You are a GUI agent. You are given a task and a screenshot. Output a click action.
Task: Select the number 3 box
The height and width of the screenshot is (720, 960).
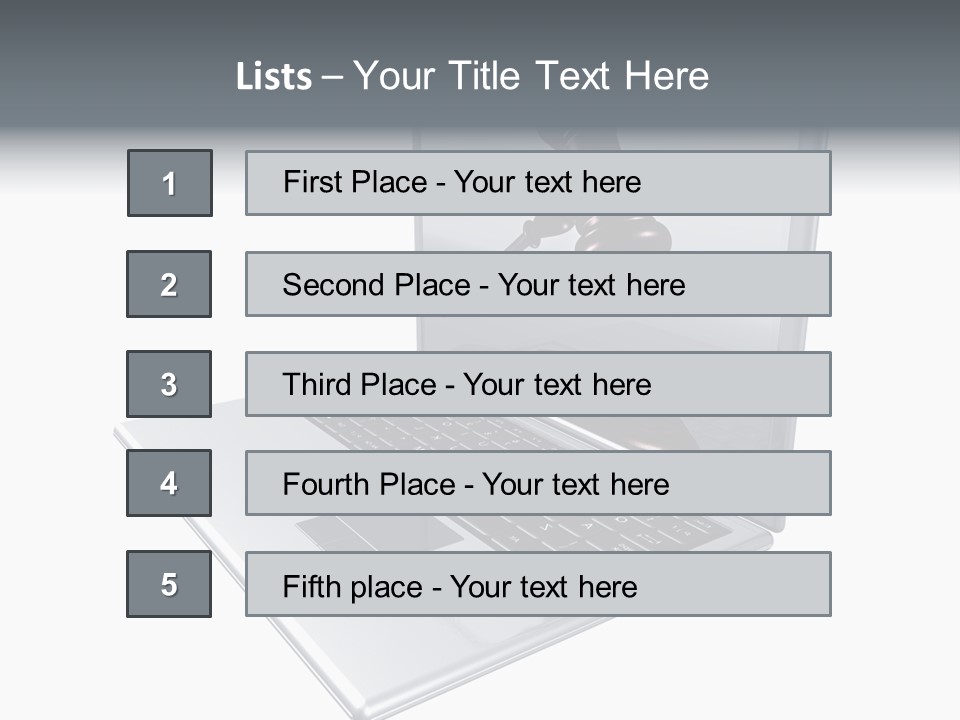[169, 384]
